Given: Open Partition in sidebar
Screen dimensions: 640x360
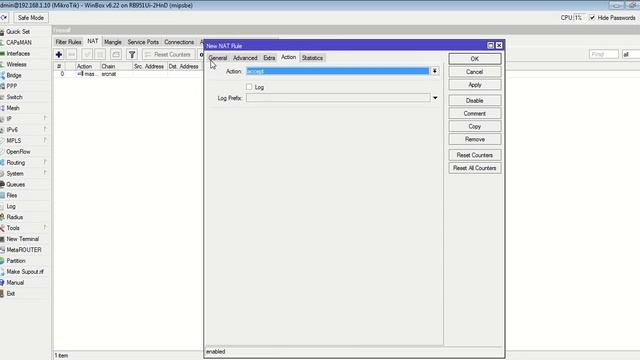Looking at the screenshot, I should pos(16,261).
